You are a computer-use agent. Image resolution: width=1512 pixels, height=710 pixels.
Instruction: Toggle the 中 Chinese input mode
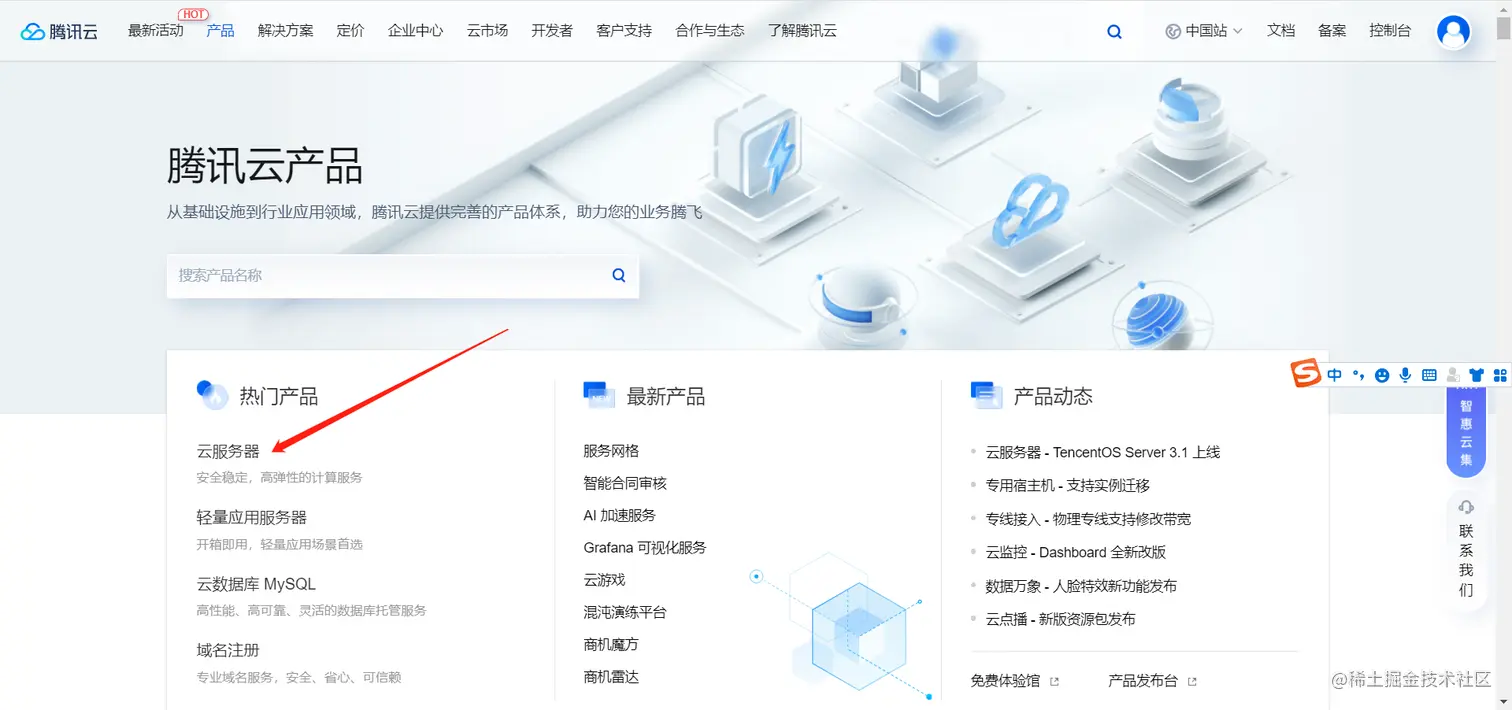click(1335, 375)
